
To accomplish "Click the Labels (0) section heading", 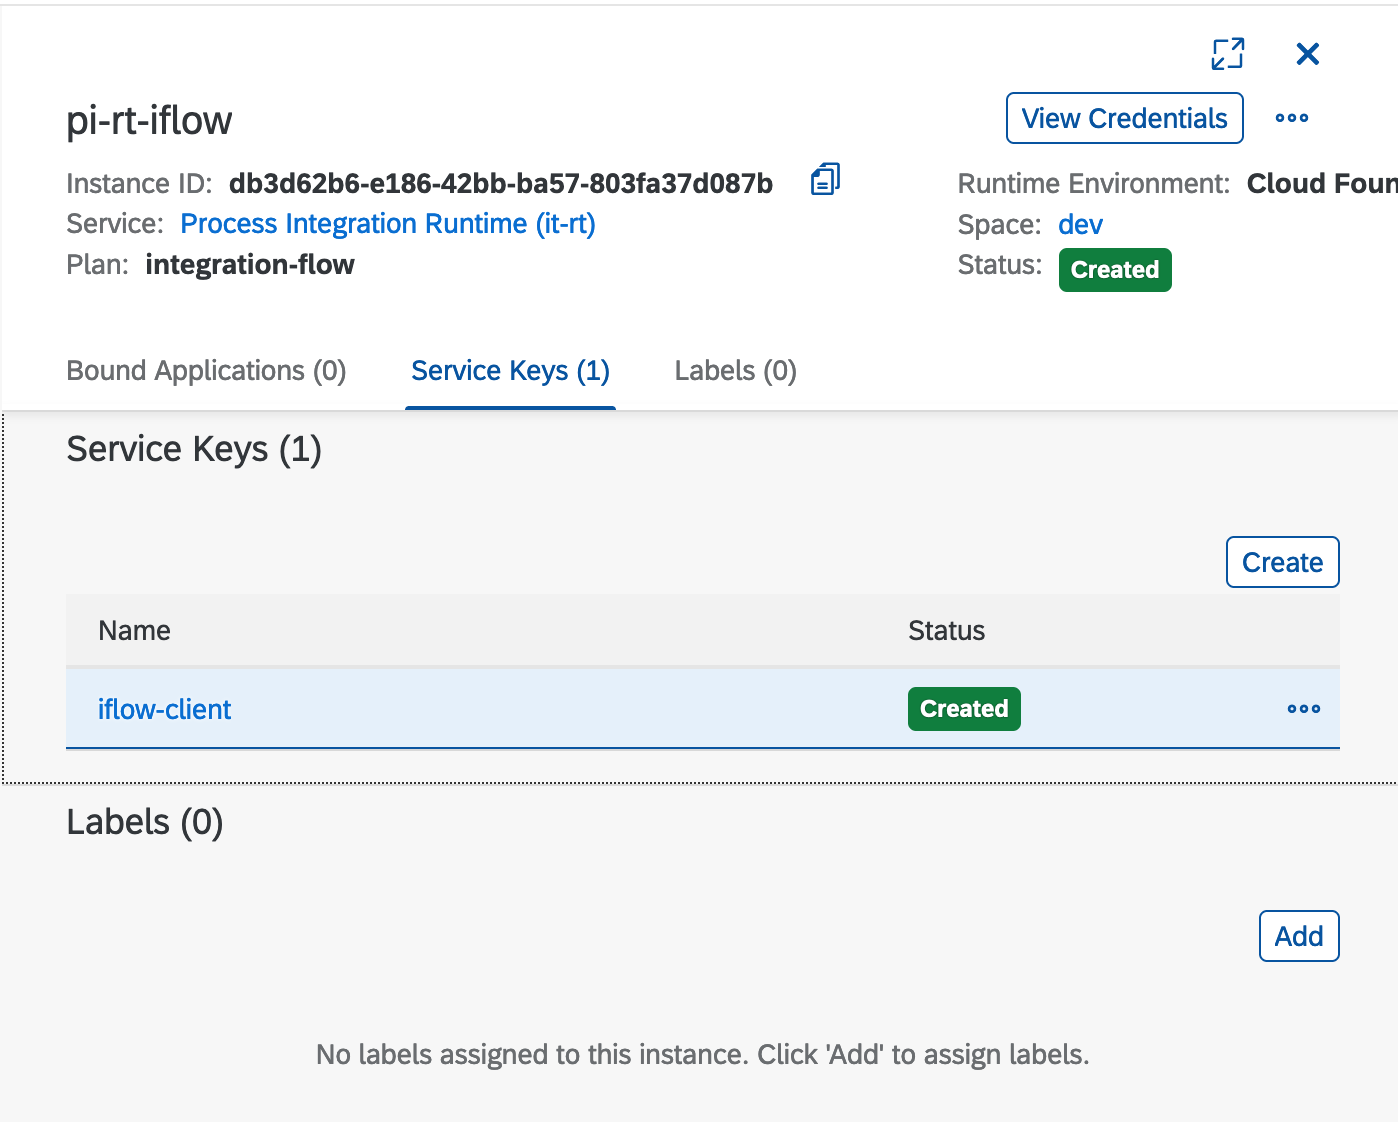I will tap(145, 822).
